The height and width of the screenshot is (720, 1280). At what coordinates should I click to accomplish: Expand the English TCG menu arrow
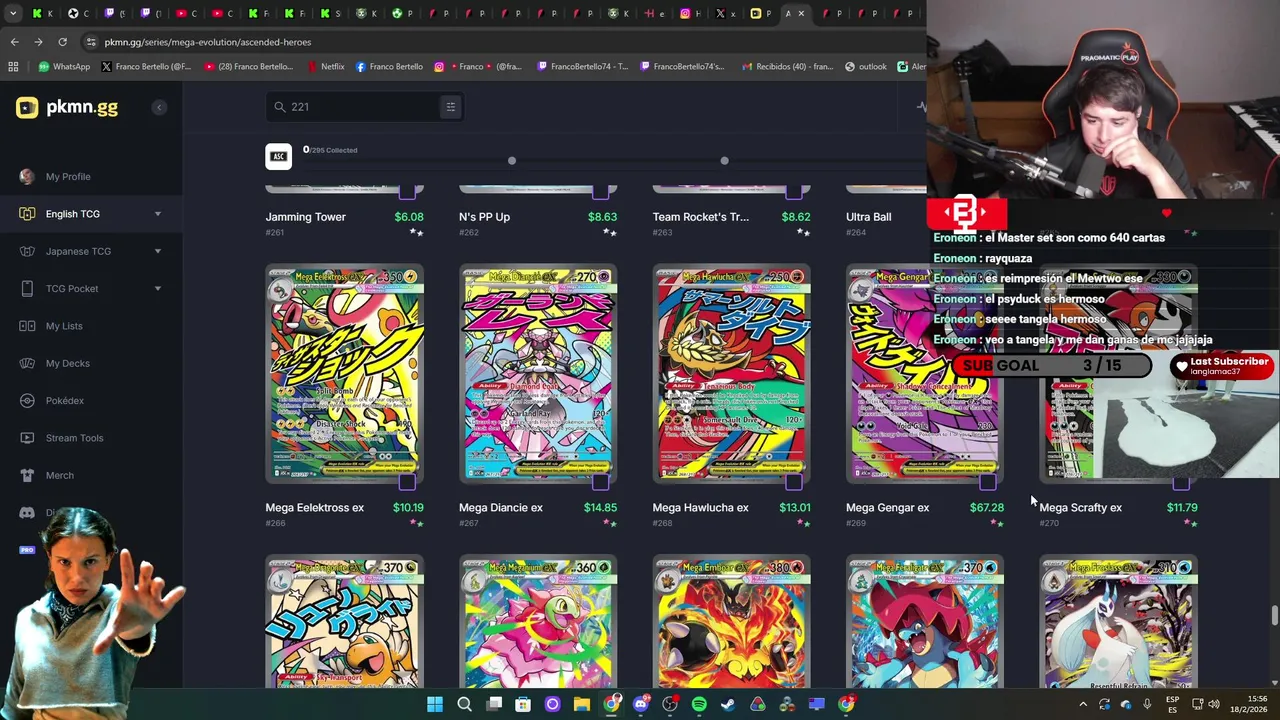click(157, 214)
